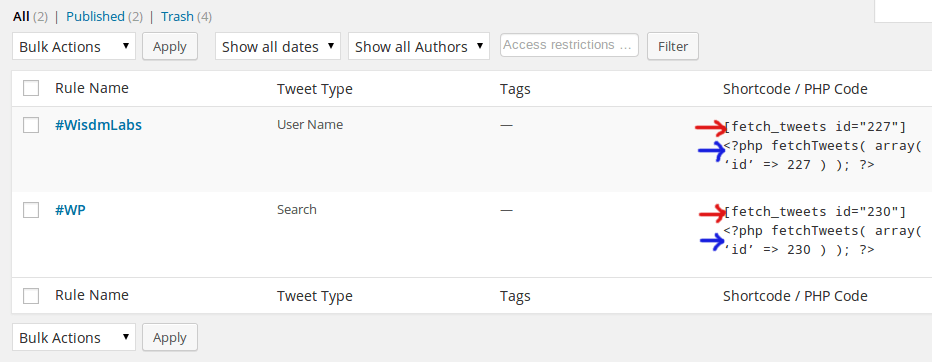Image resolution: width=932 pixels, height=362 pixels.
Task: Click the Tags column header at top
Action: (515, 89)
